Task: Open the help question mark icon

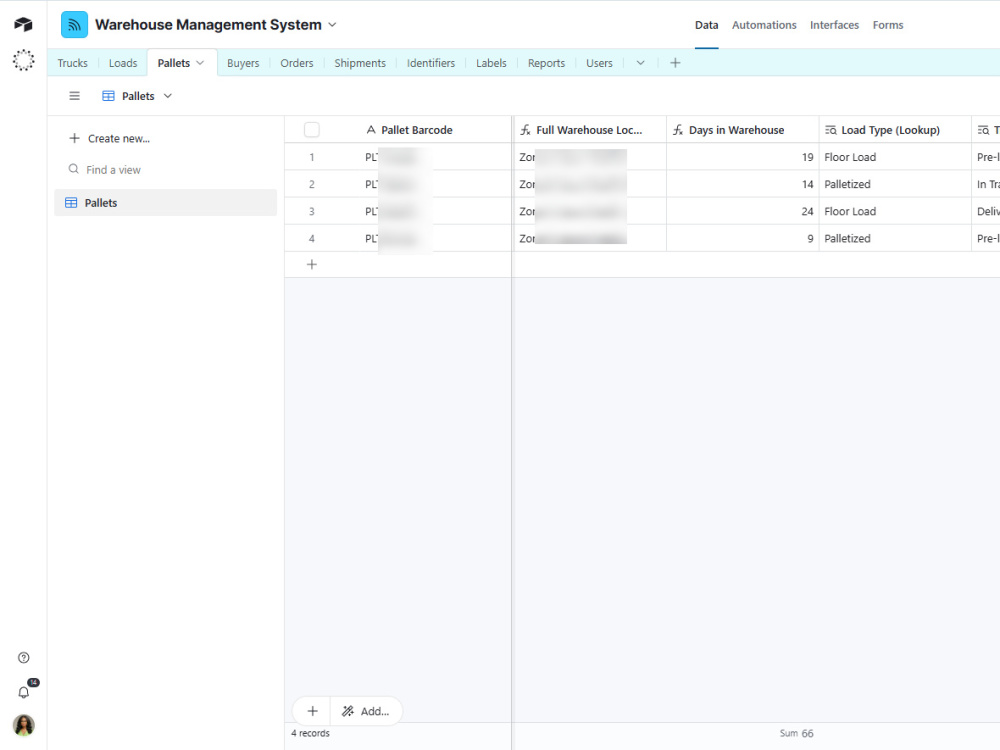Action: (x=24, y=658)
